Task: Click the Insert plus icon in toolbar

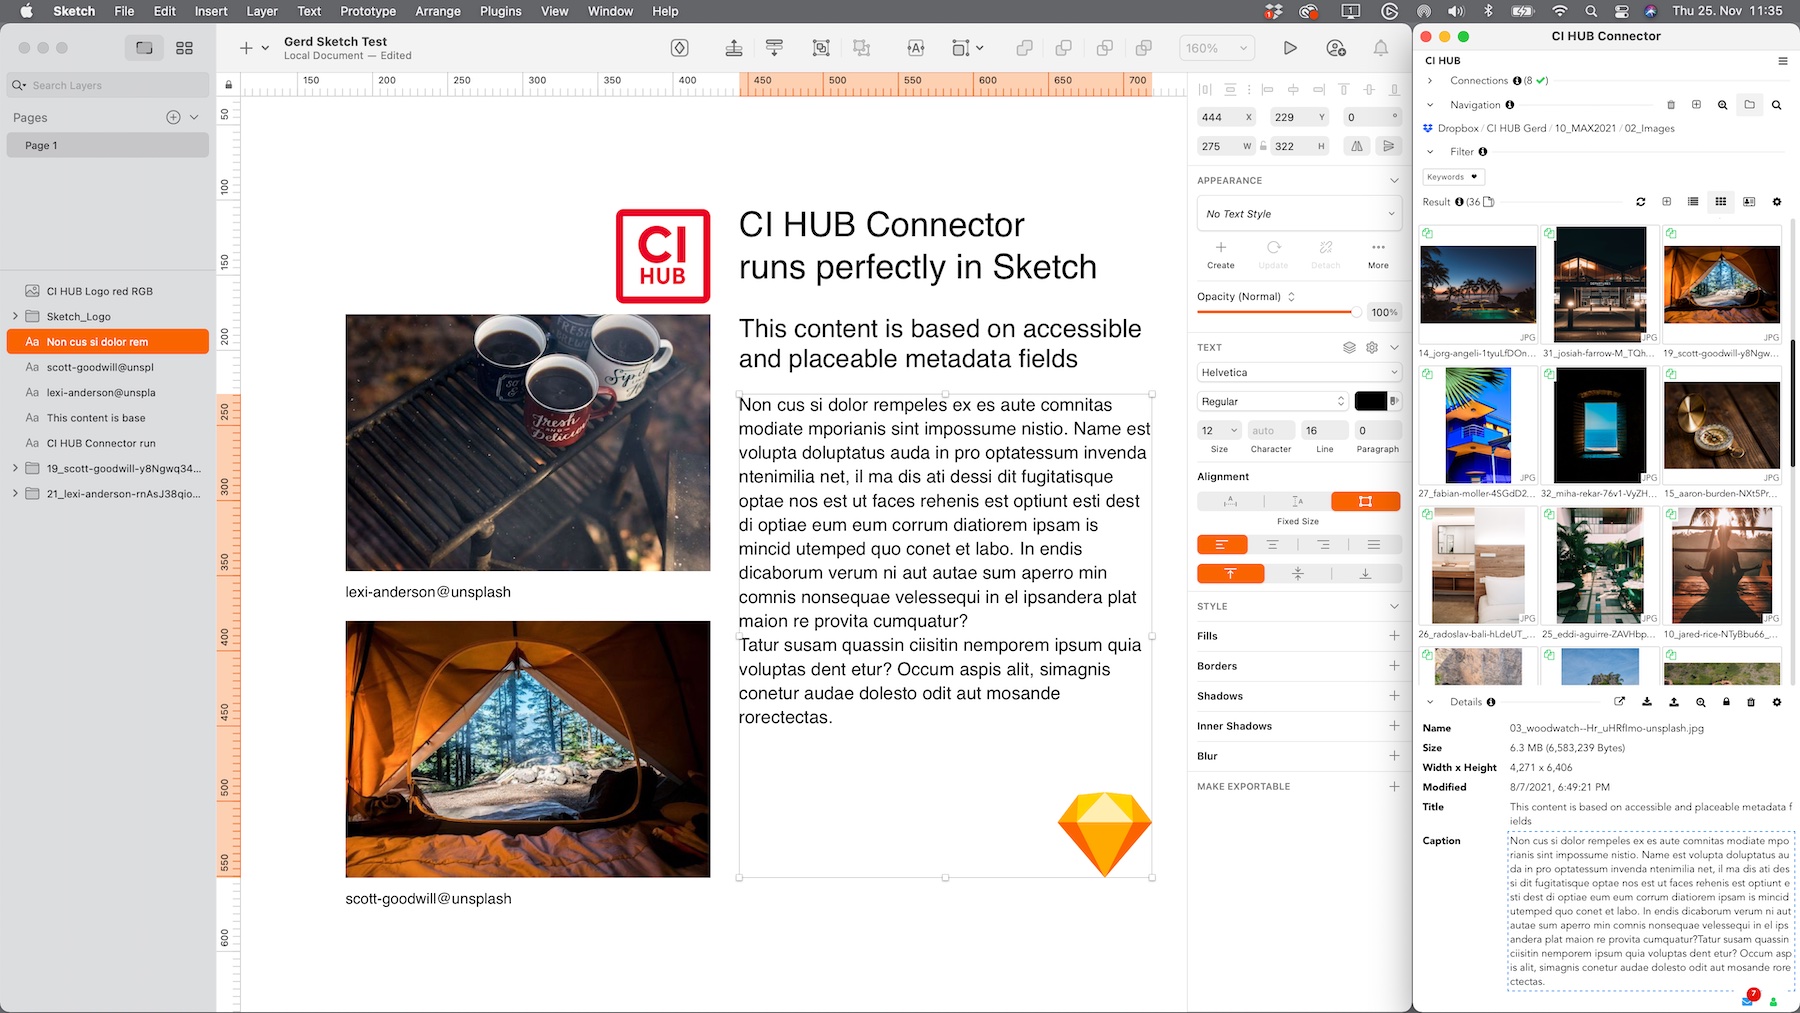Action: pyautogui.click(x=246, y=48)
